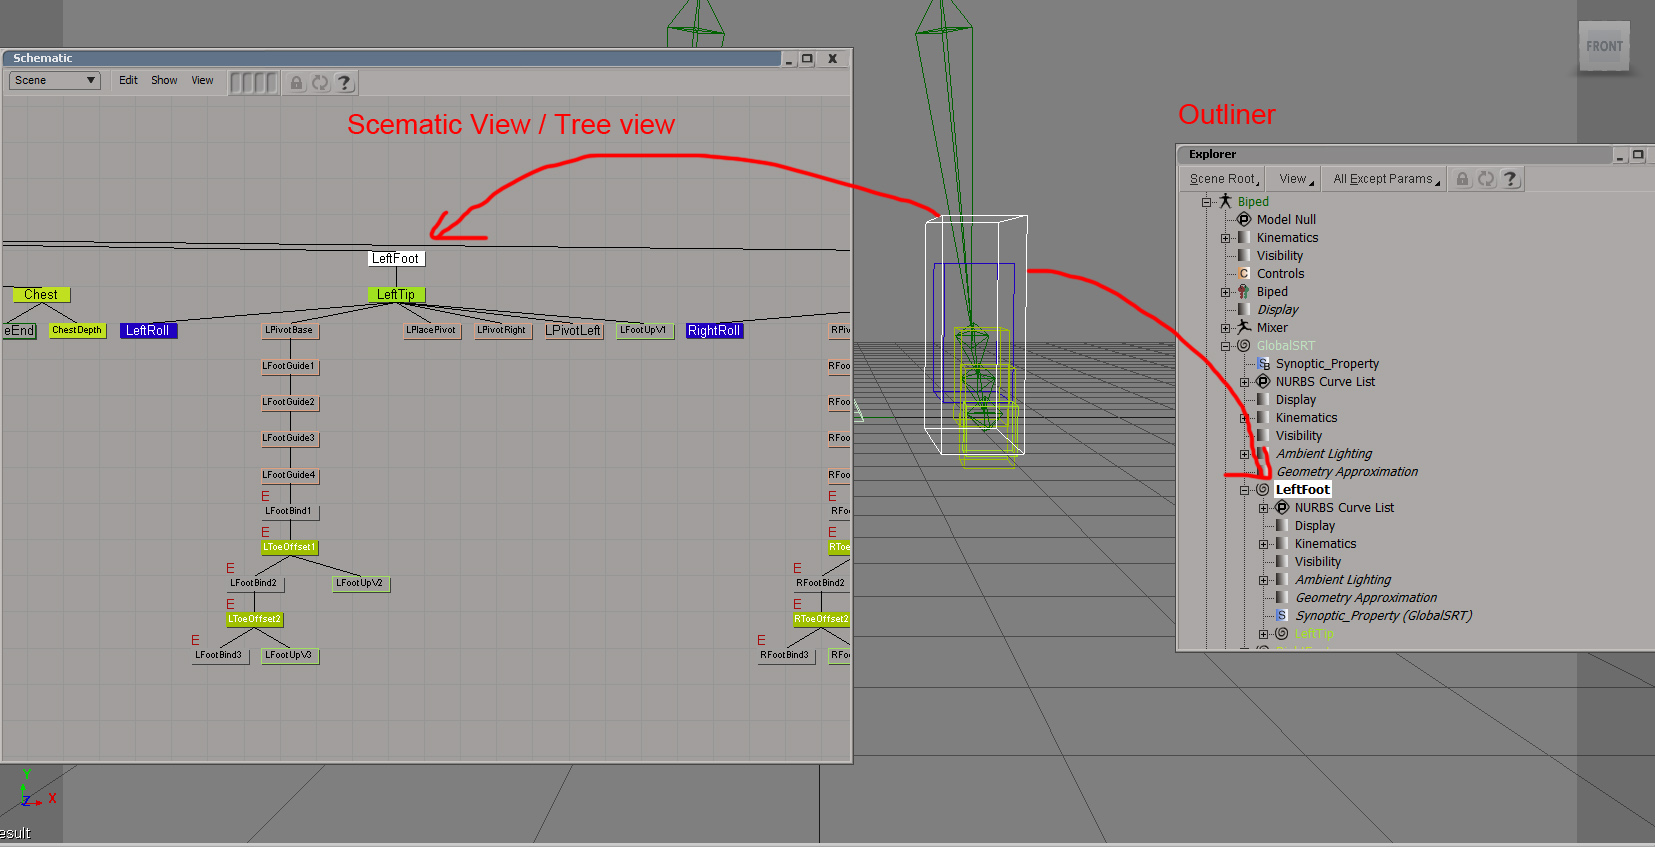The height and width of the screenshot is (847, 1655).
Task: Collapse the GlobalSRT node in Explorer
Action: (1226, 347)
